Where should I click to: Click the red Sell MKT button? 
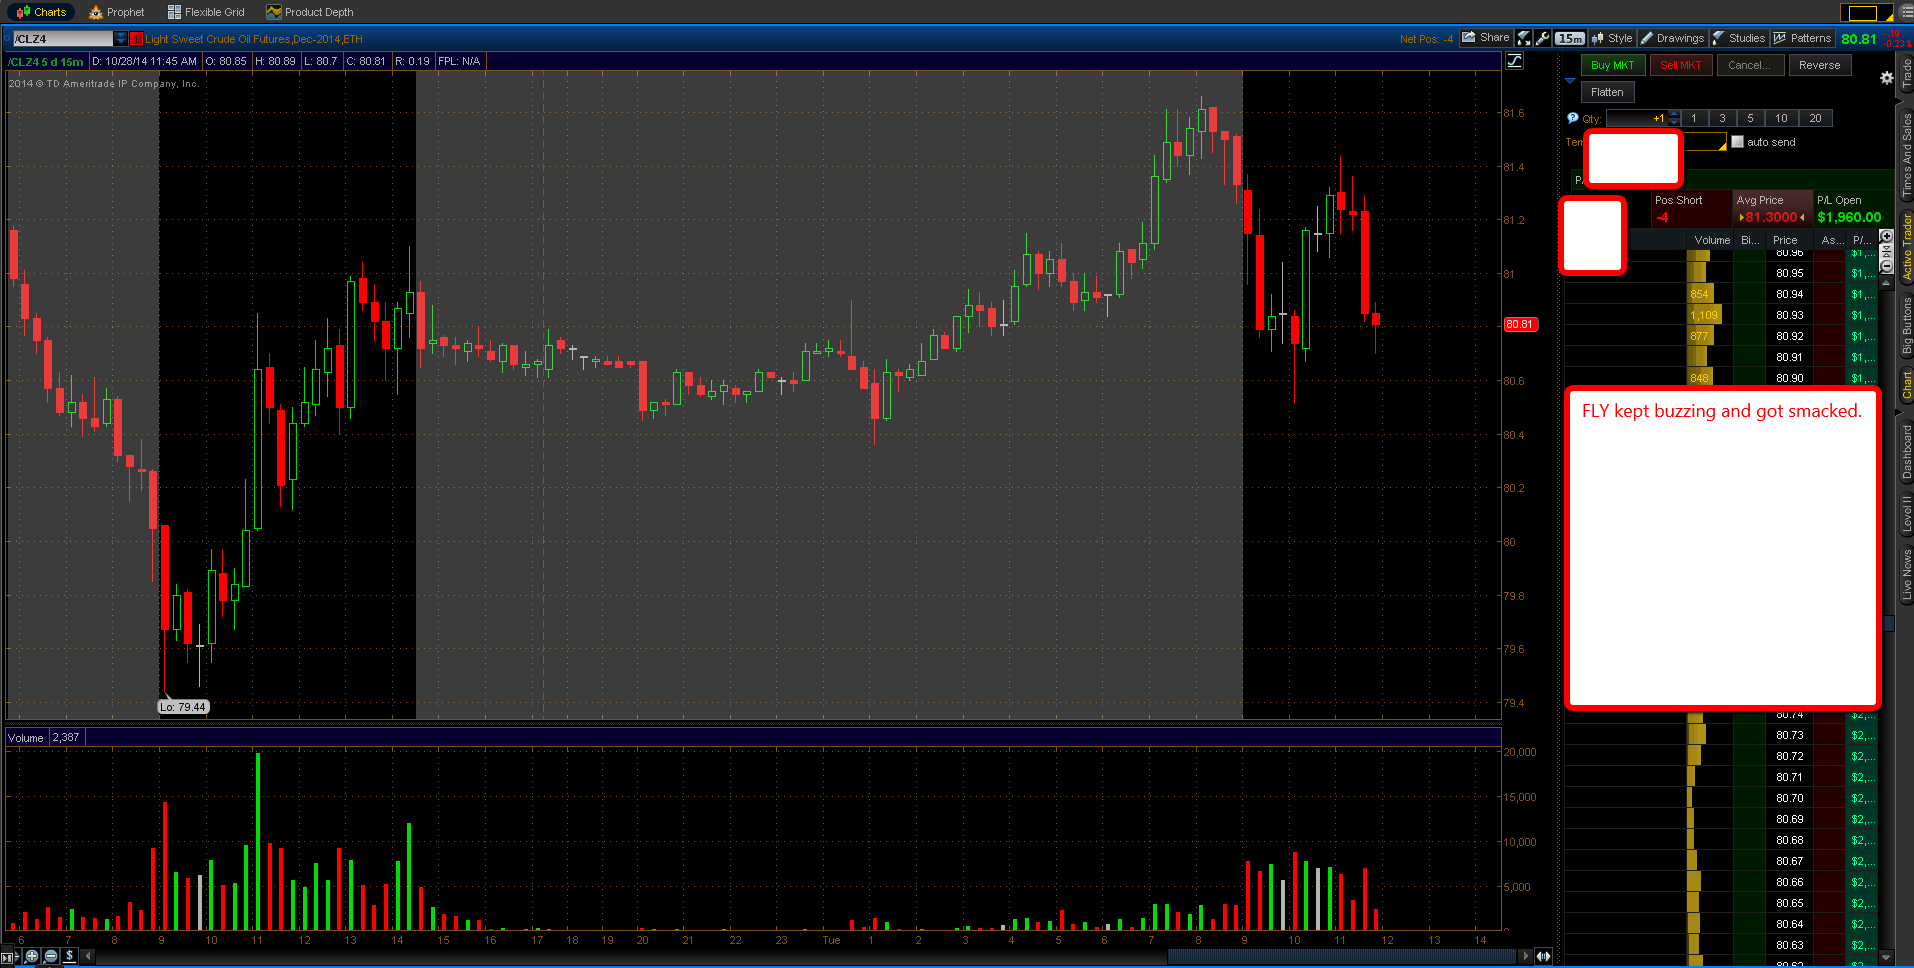pos(1680,65)
